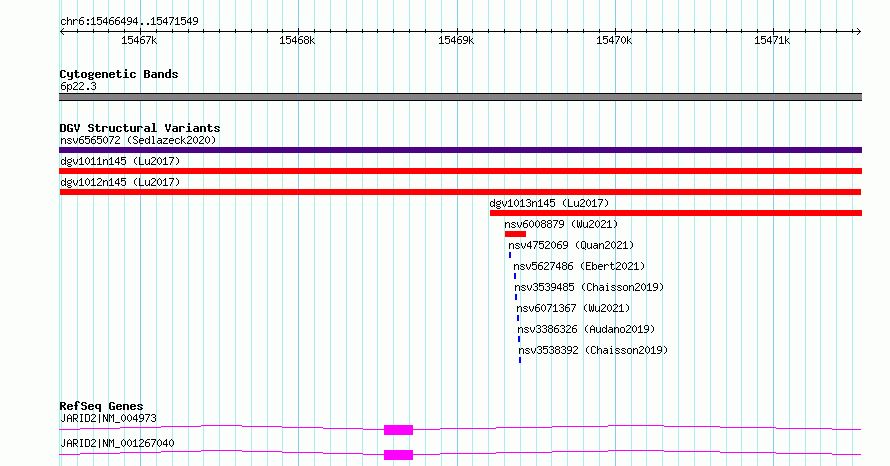Viewport: 890px width, 466px height.
Task: Click the blue nsv4752069 variant mark
Action: click(x=510, y=255)
